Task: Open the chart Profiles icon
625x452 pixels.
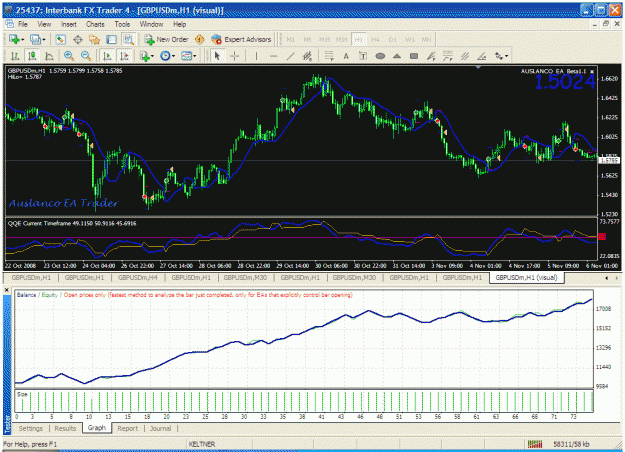Action: tap(35, 39)
